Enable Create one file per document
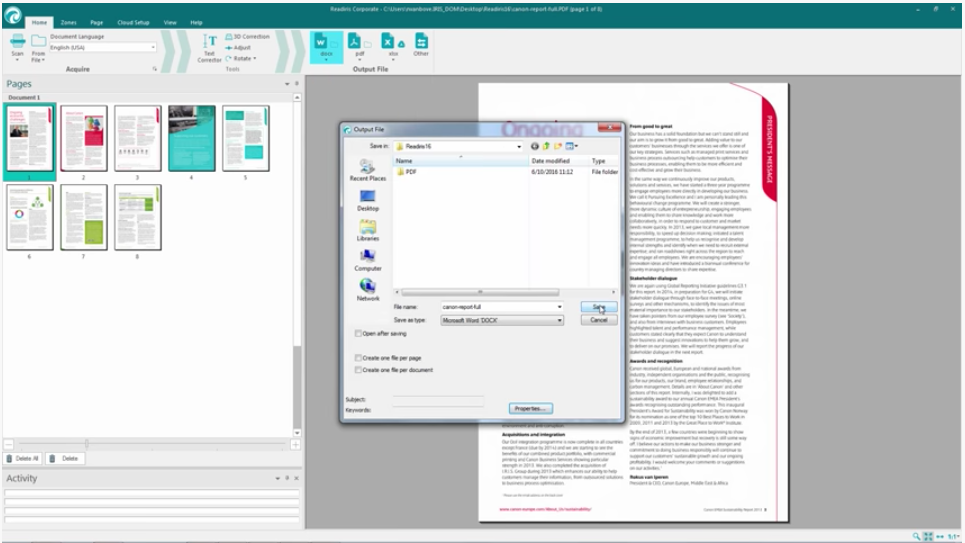Image resolution: width=965 pixels, height=543 pixels. click(x=358, y=370)
